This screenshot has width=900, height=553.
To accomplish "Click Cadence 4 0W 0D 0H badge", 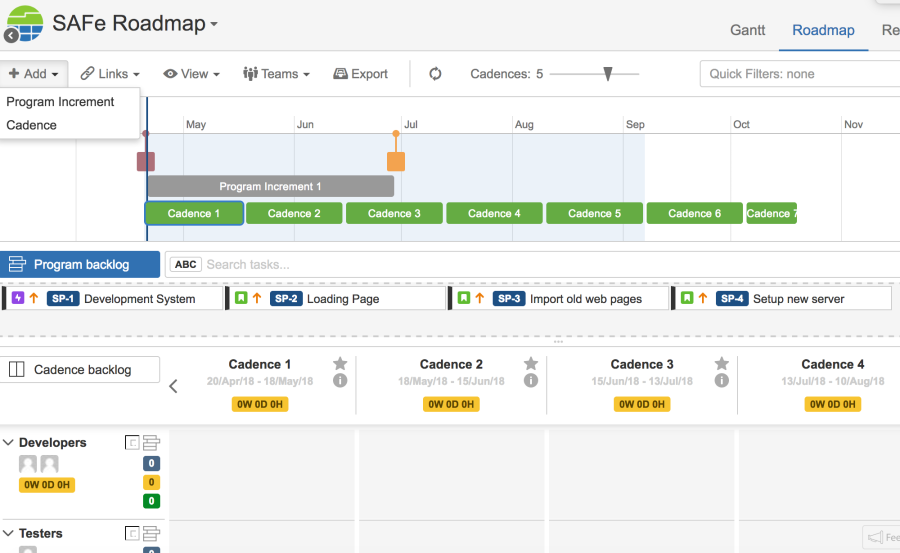I will 833,404.
